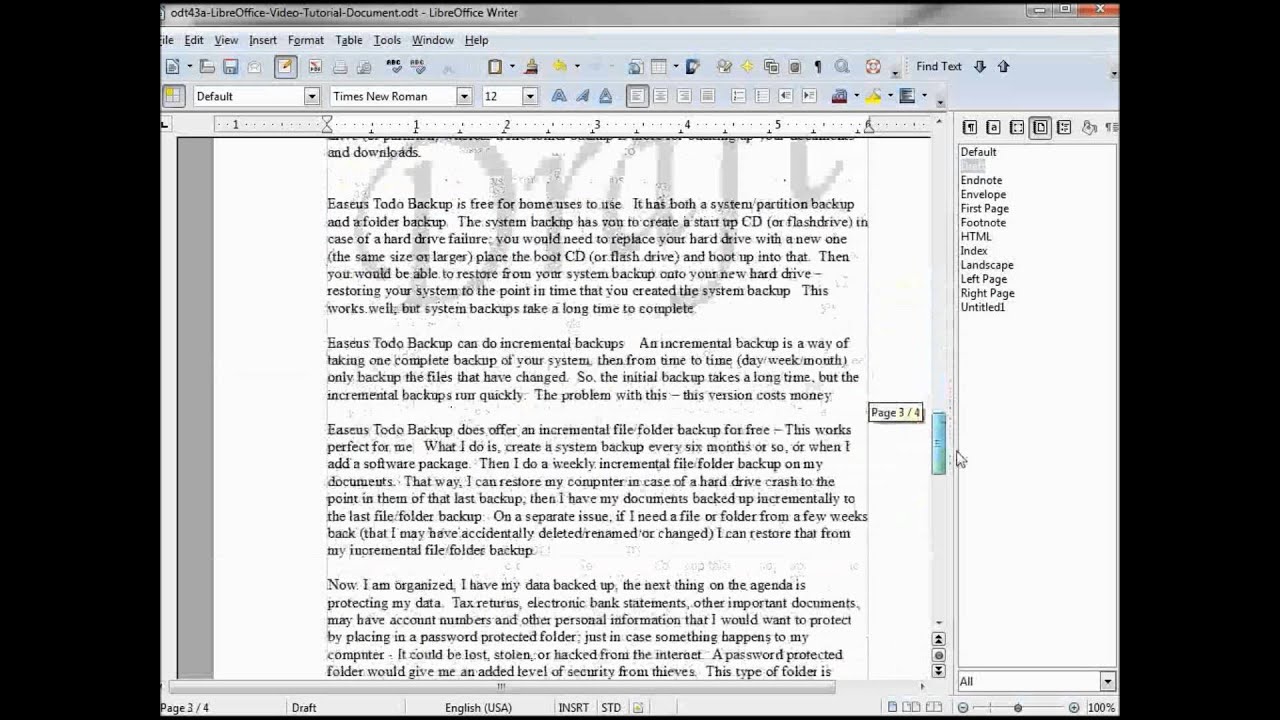Select First Page style entry
The height and width of the screenshot is (720, 1280).
click(985, 209)
